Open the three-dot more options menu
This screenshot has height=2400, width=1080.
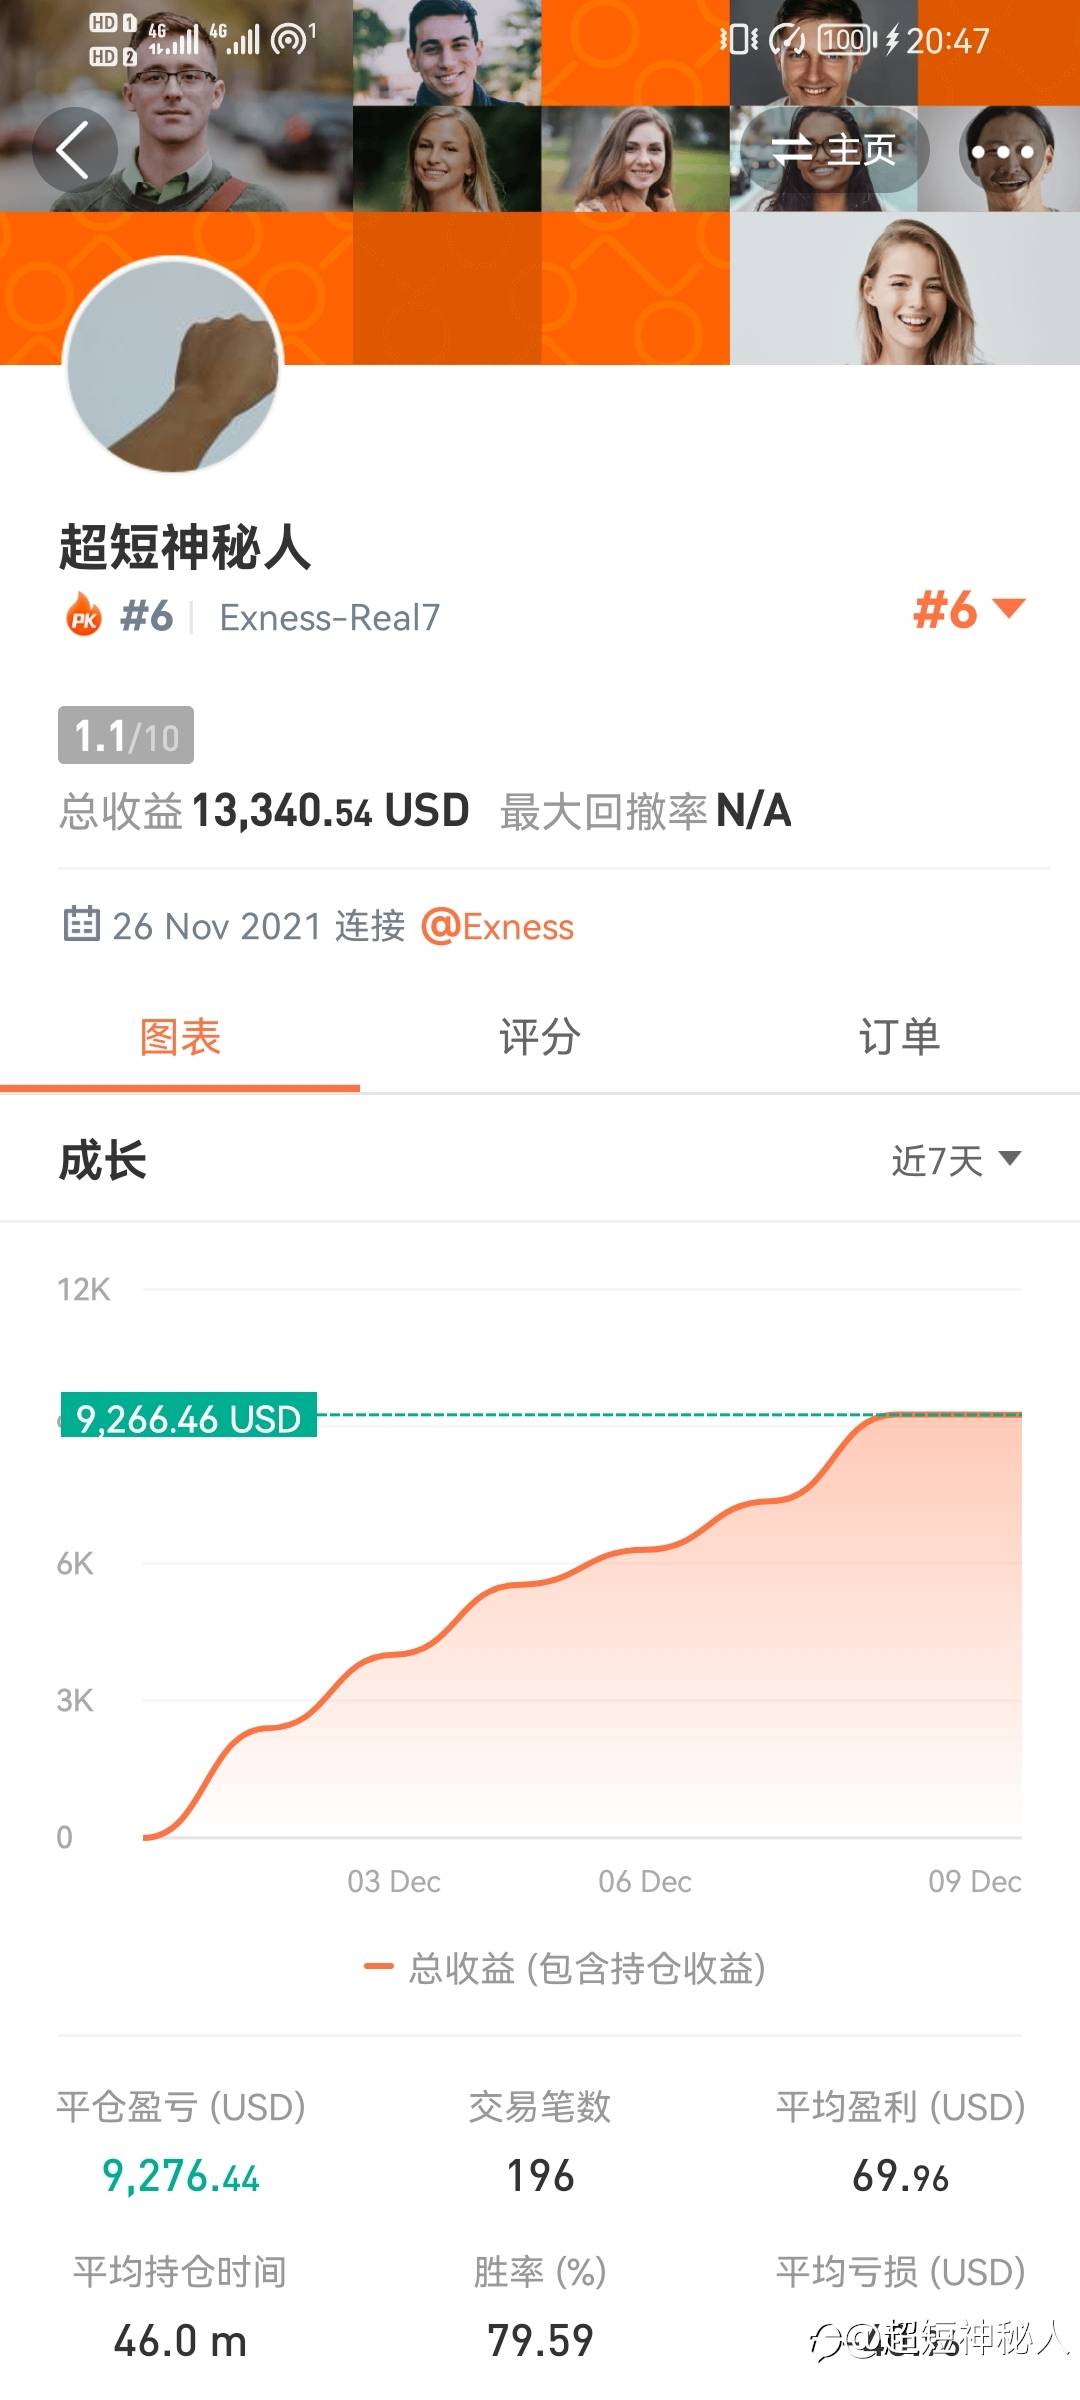pyautogui.click(x=1002, y=152)
